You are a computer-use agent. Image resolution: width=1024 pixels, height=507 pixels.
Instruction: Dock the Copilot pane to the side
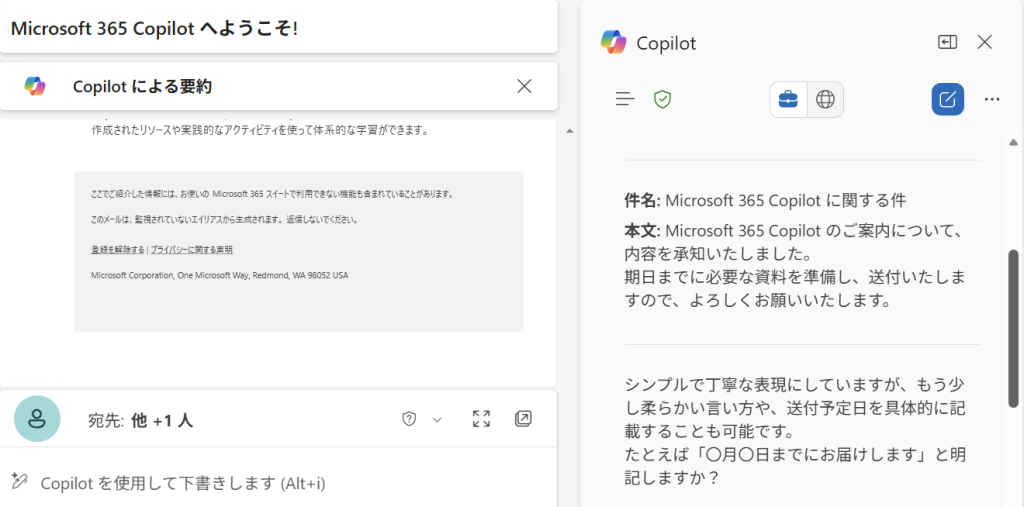coord(947,42)
